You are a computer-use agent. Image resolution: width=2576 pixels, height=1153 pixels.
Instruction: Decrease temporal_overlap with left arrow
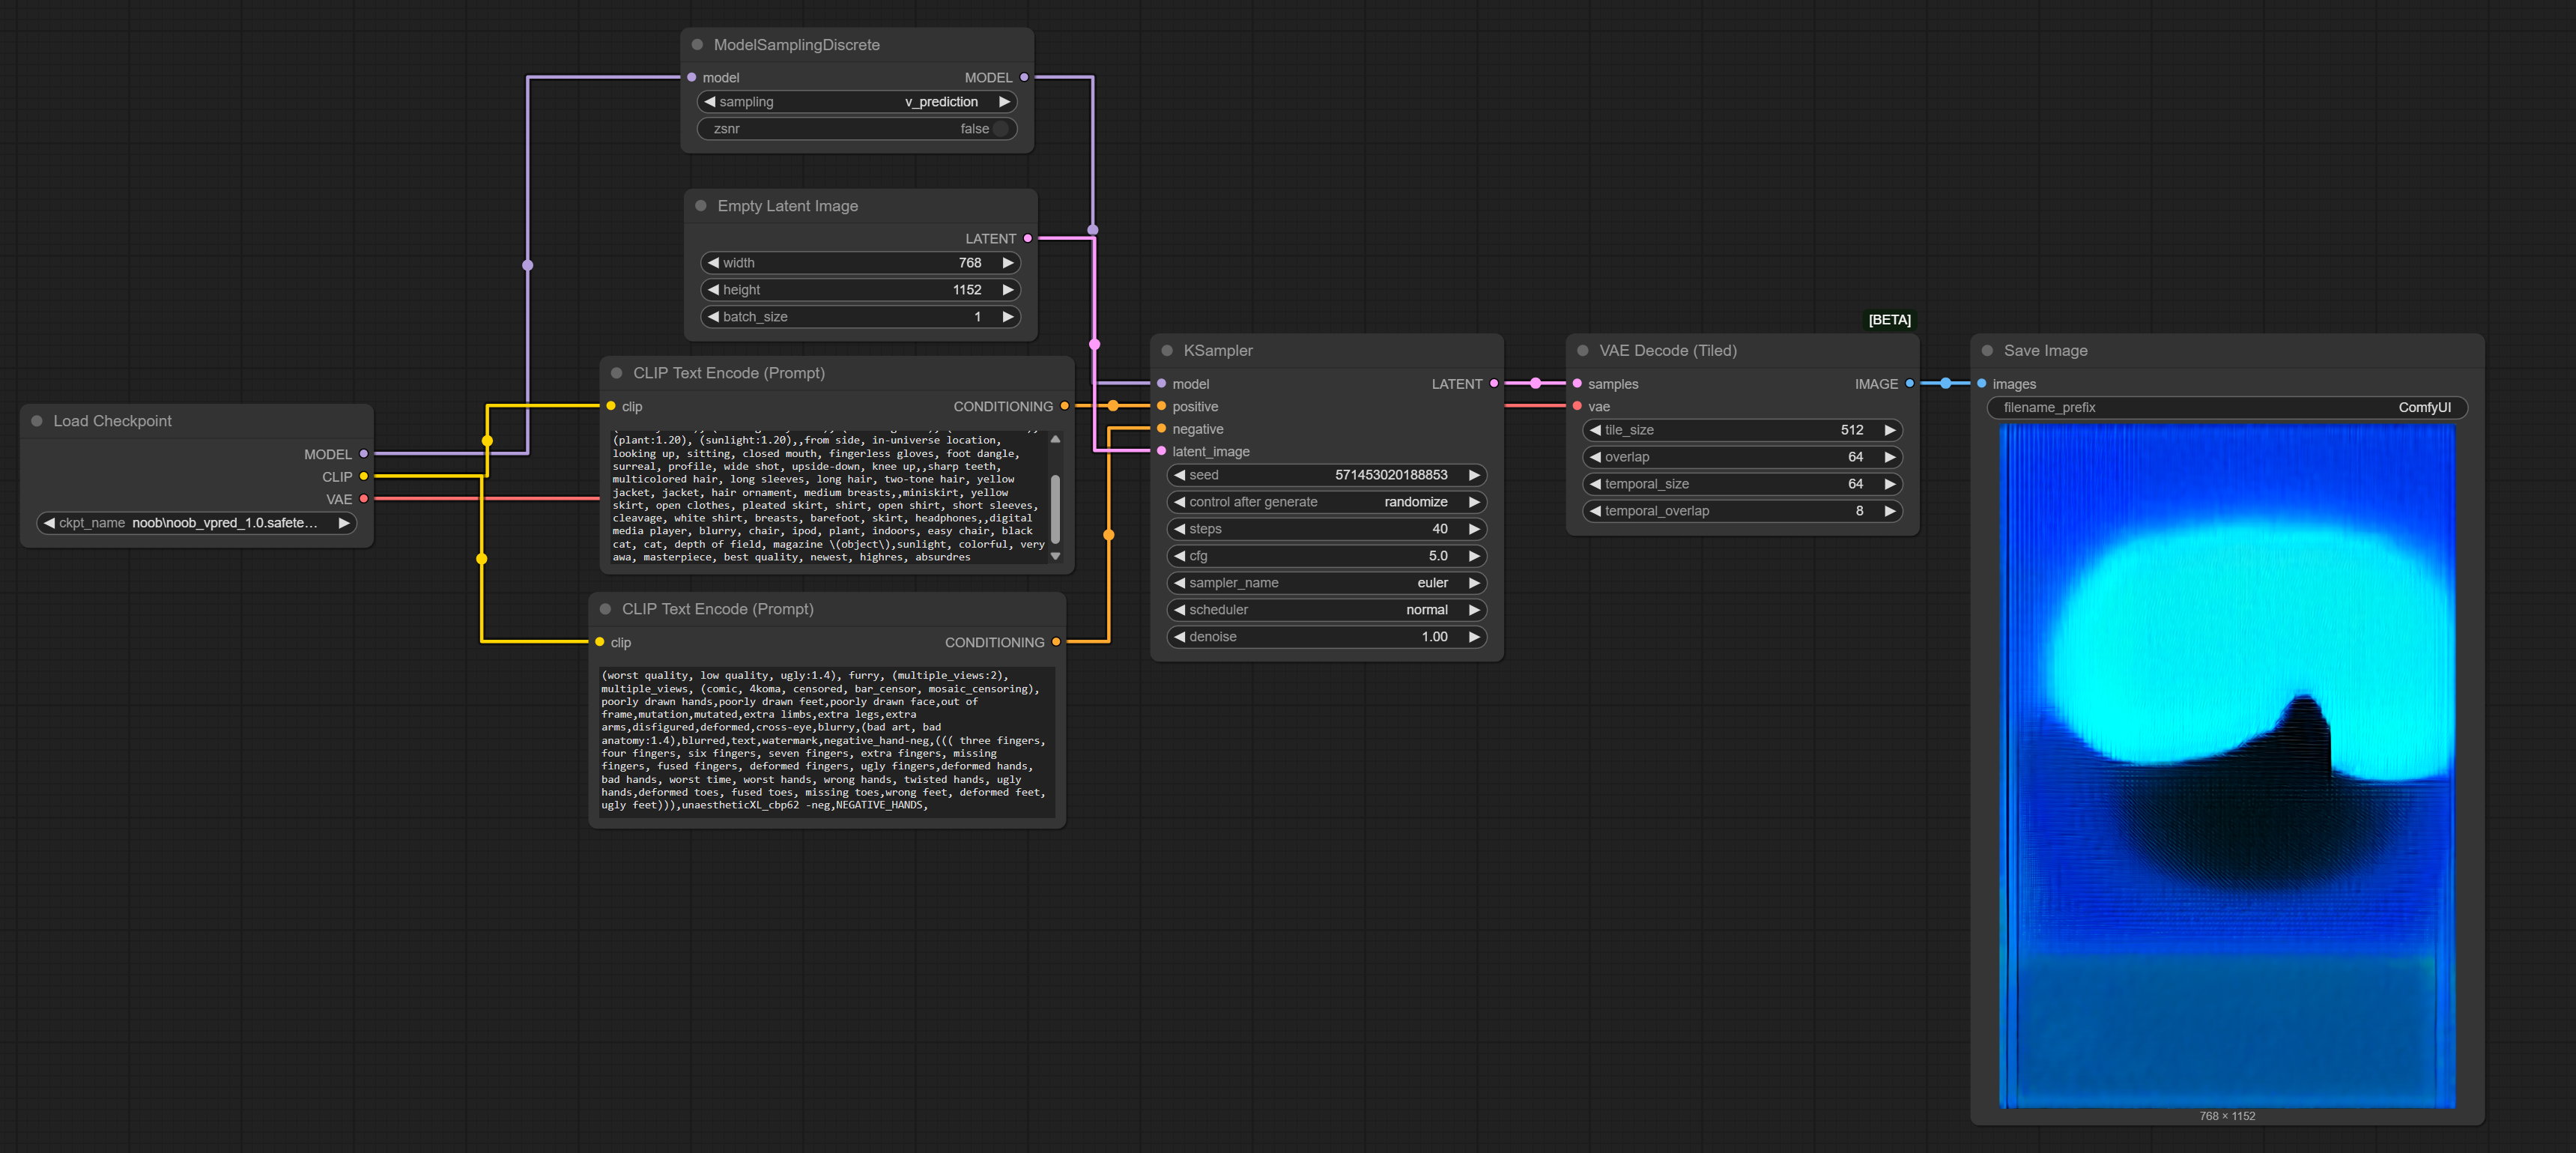click(x=1596, y=511)
